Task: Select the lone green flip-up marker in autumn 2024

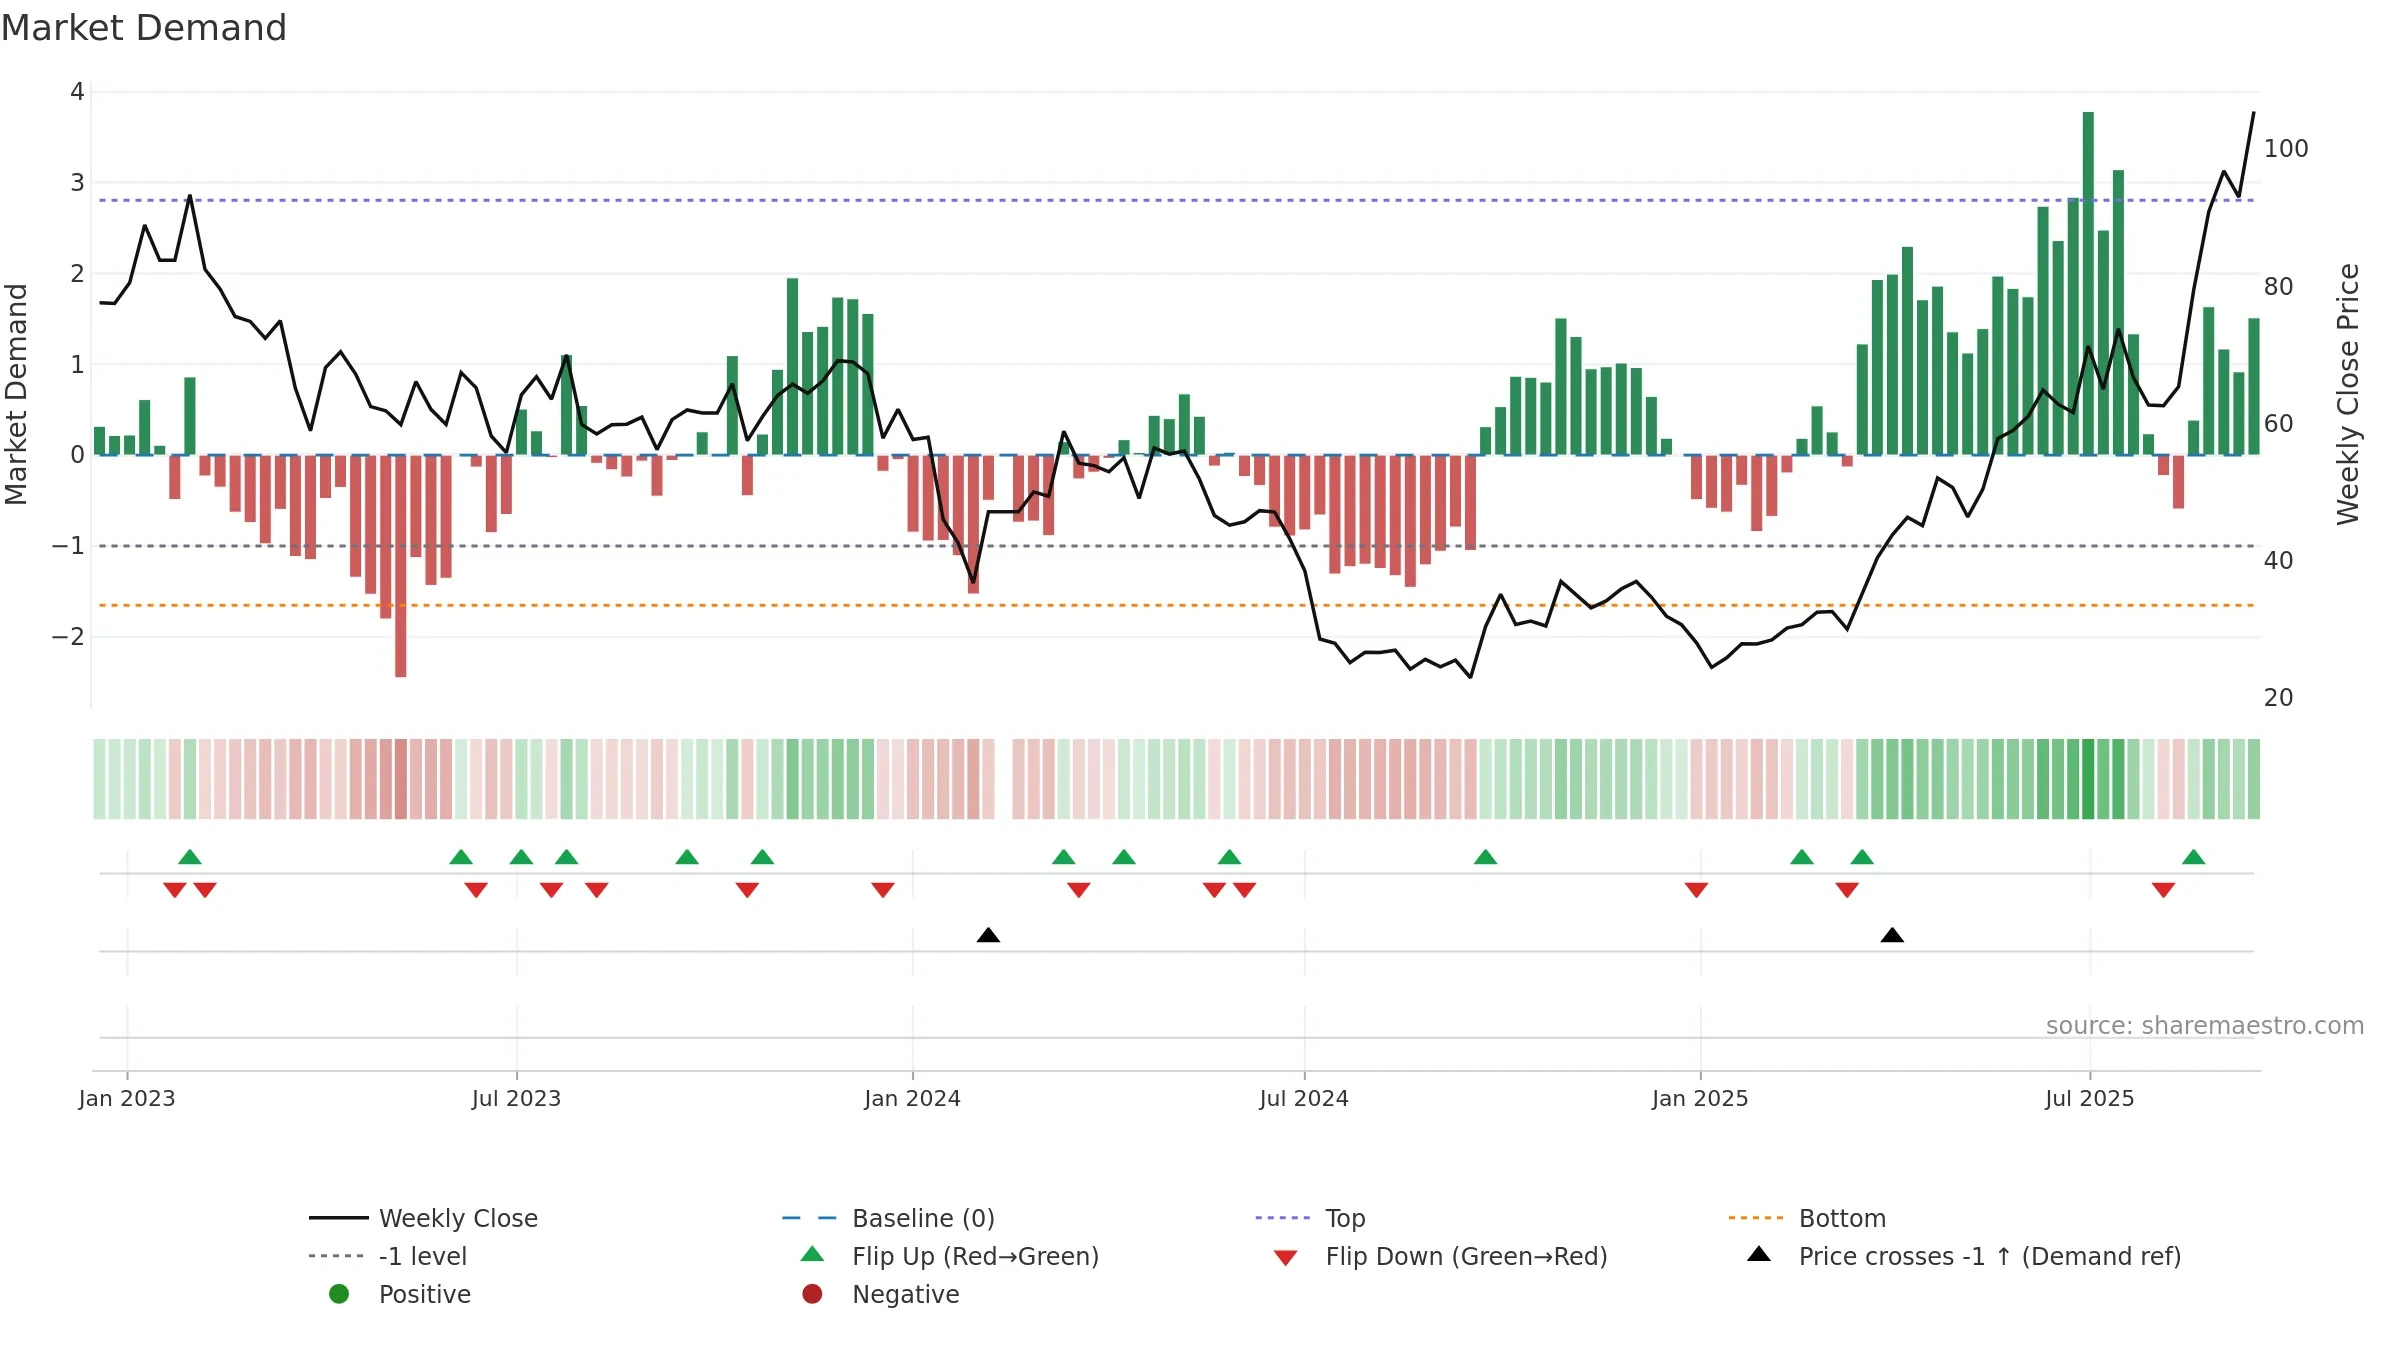Action: (1486, 857)
